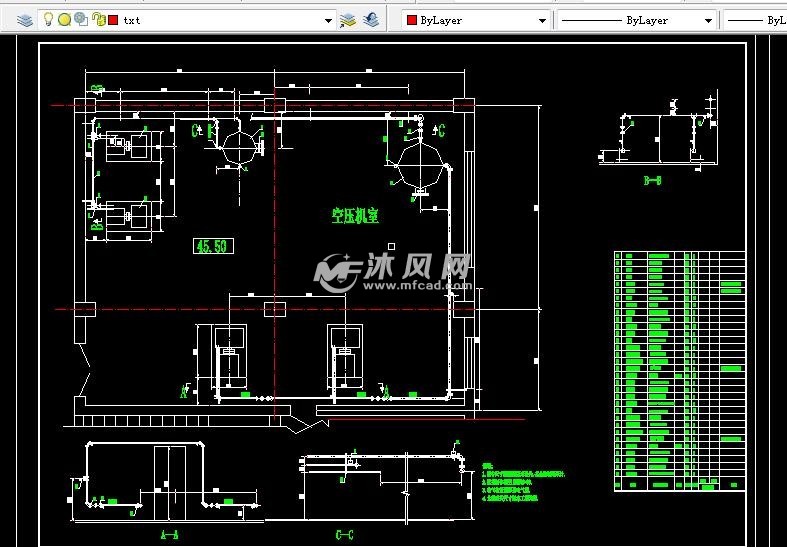Toggle viewport freeze icon of txt layer
787x547 pixels.
pyautogui.click(x=80, y=20)
